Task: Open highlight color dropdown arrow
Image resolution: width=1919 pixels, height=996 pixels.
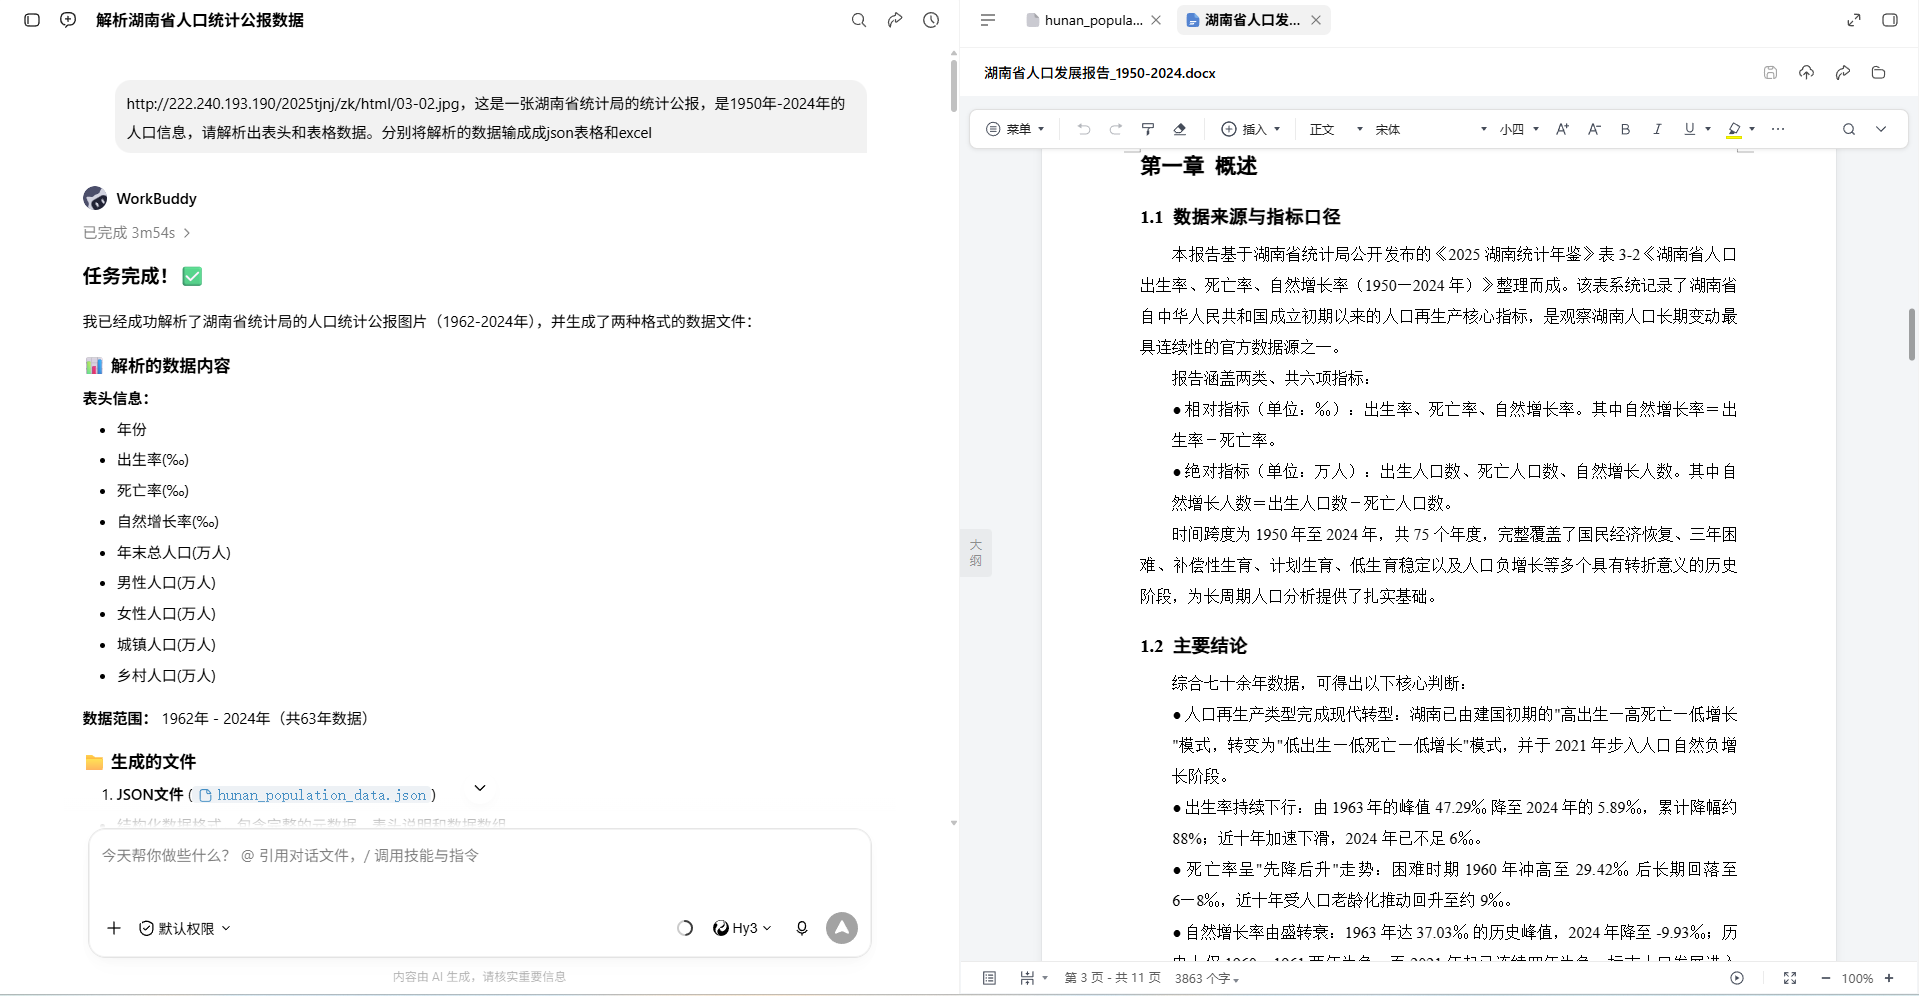Action: (x=1752, y=129)
